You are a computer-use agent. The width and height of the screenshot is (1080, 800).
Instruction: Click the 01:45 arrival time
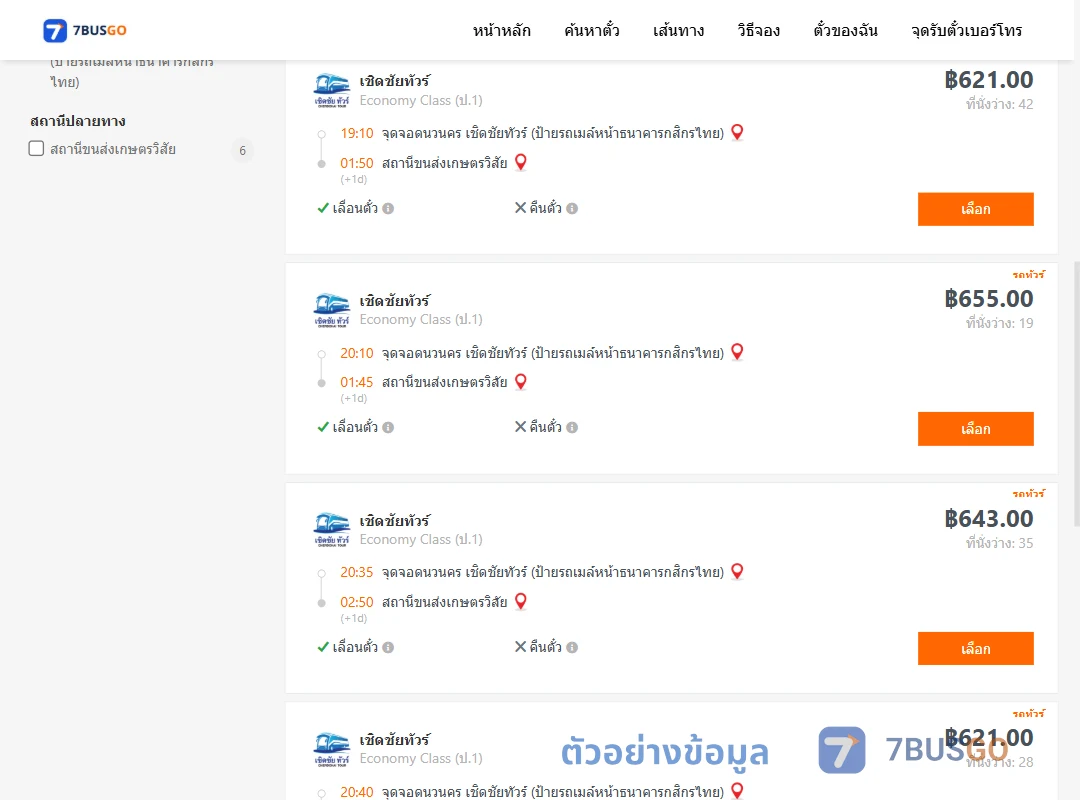tap(357, 382)
